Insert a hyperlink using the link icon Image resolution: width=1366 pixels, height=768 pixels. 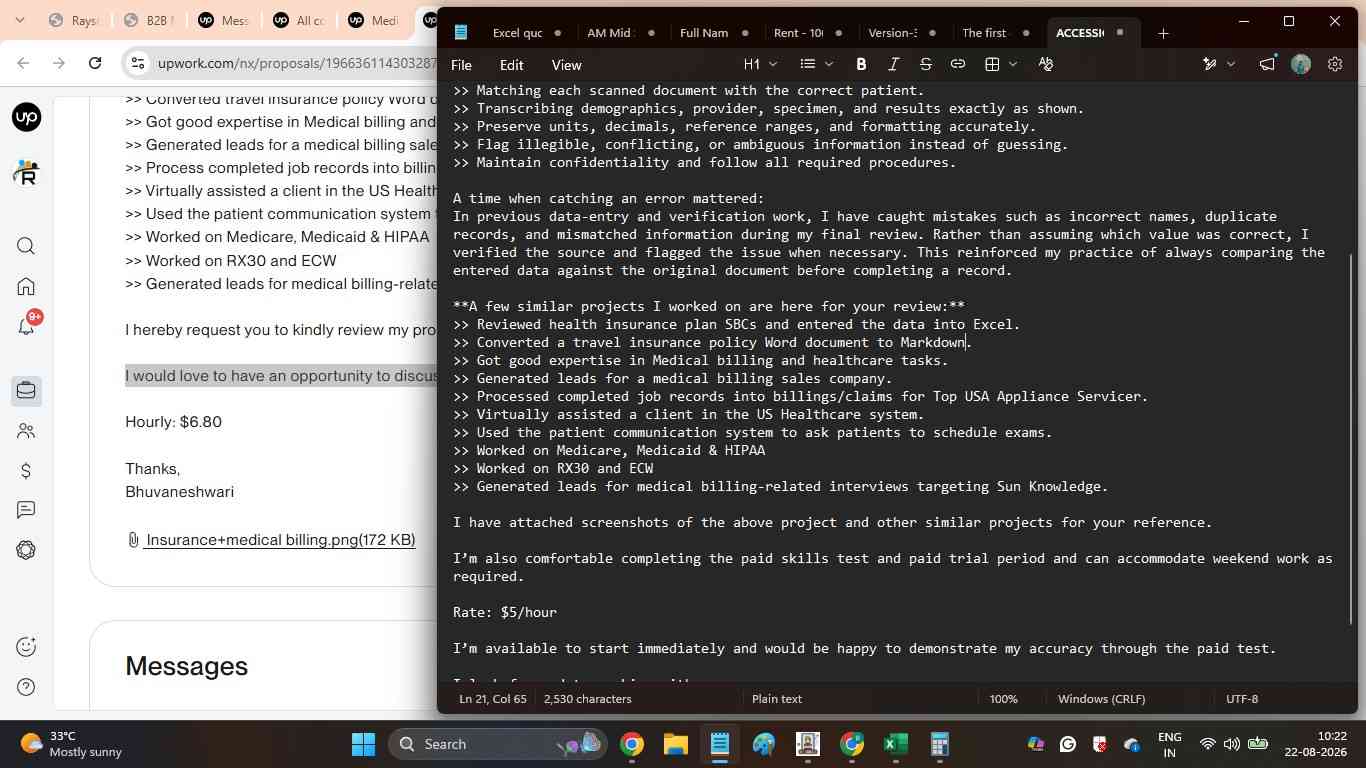(x=957, y=64)
